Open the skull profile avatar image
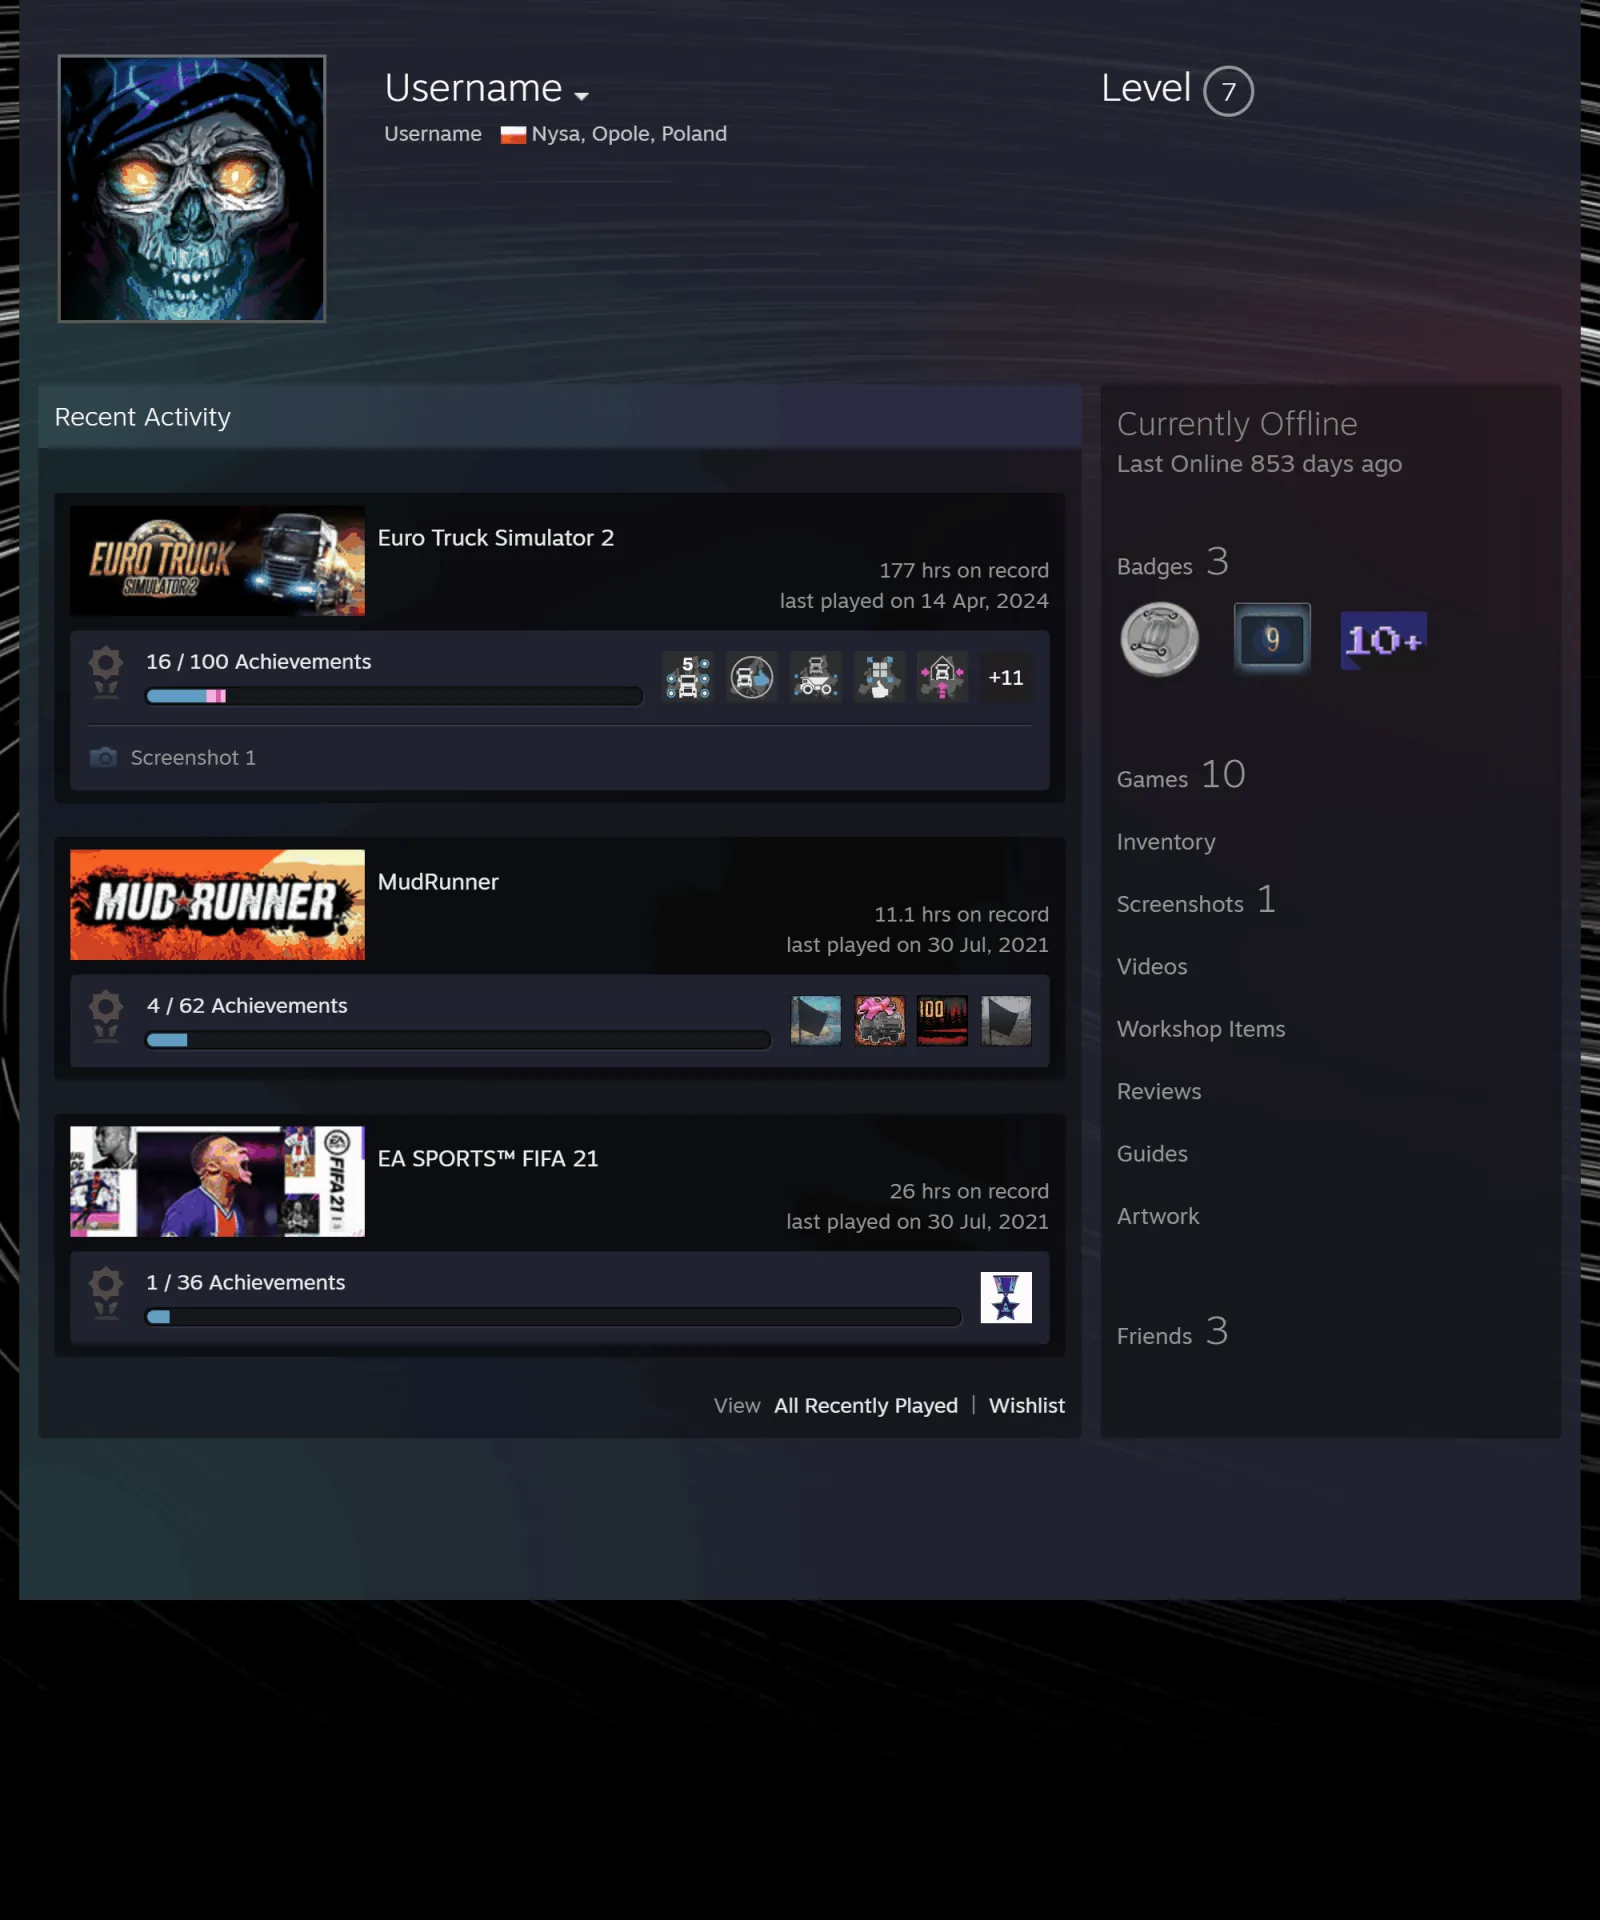The width and height of the screenshot is (1600, 1920). [192, 188]
